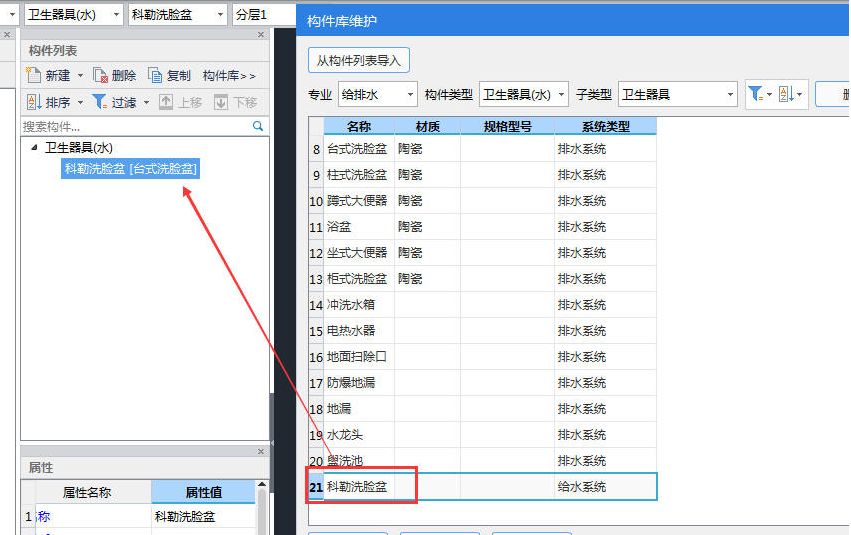Close the 属性 panel with its X

tap(261, 452)
